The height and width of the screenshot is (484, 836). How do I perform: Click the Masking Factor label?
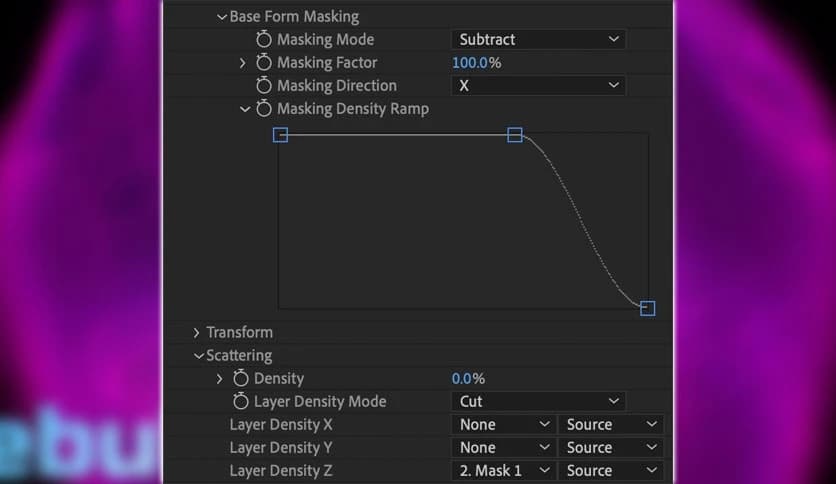327,62
